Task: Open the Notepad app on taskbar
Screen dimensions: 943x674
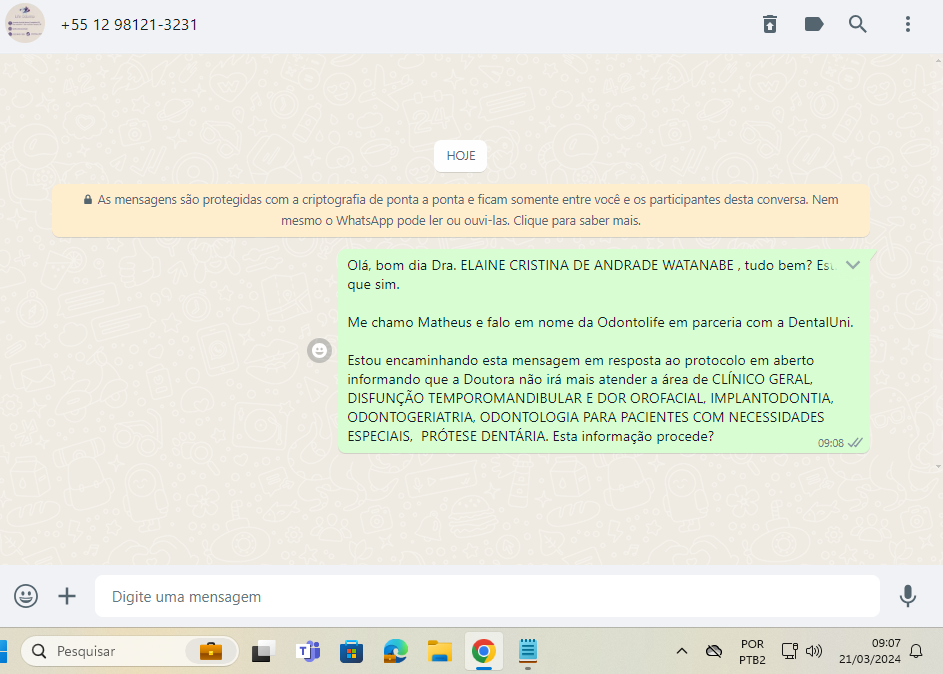Action: tap(527, 651)
